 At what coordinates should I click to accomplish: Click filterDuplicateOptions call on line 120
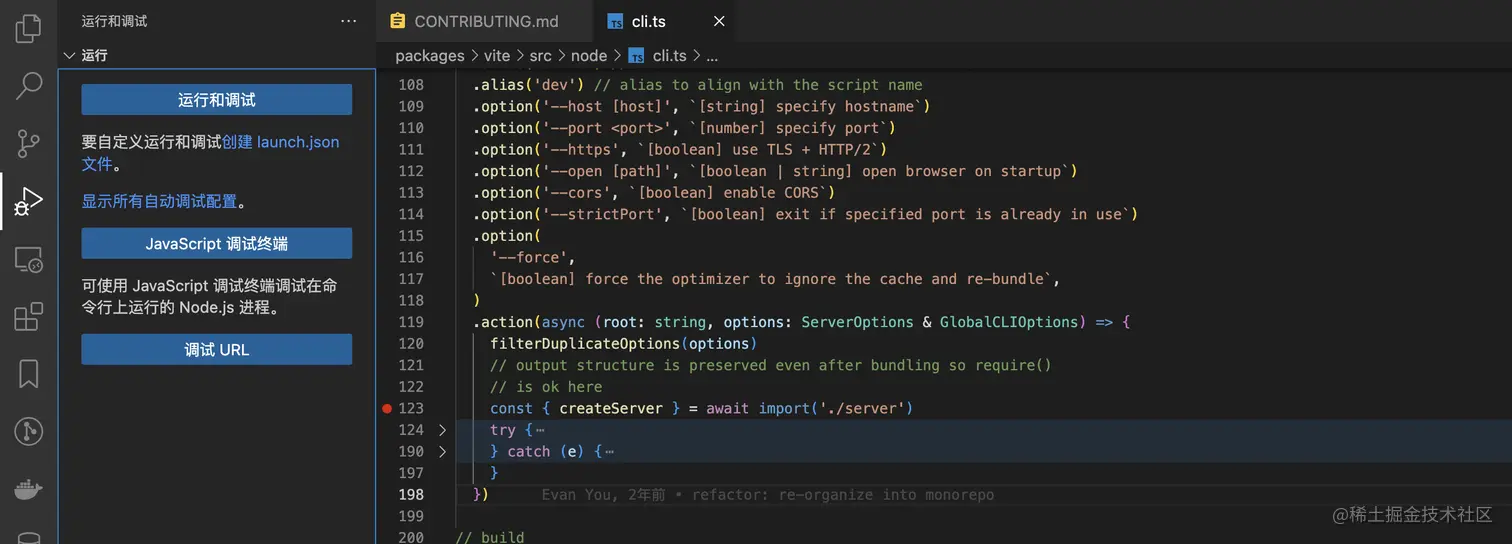[x=585, y=343]
